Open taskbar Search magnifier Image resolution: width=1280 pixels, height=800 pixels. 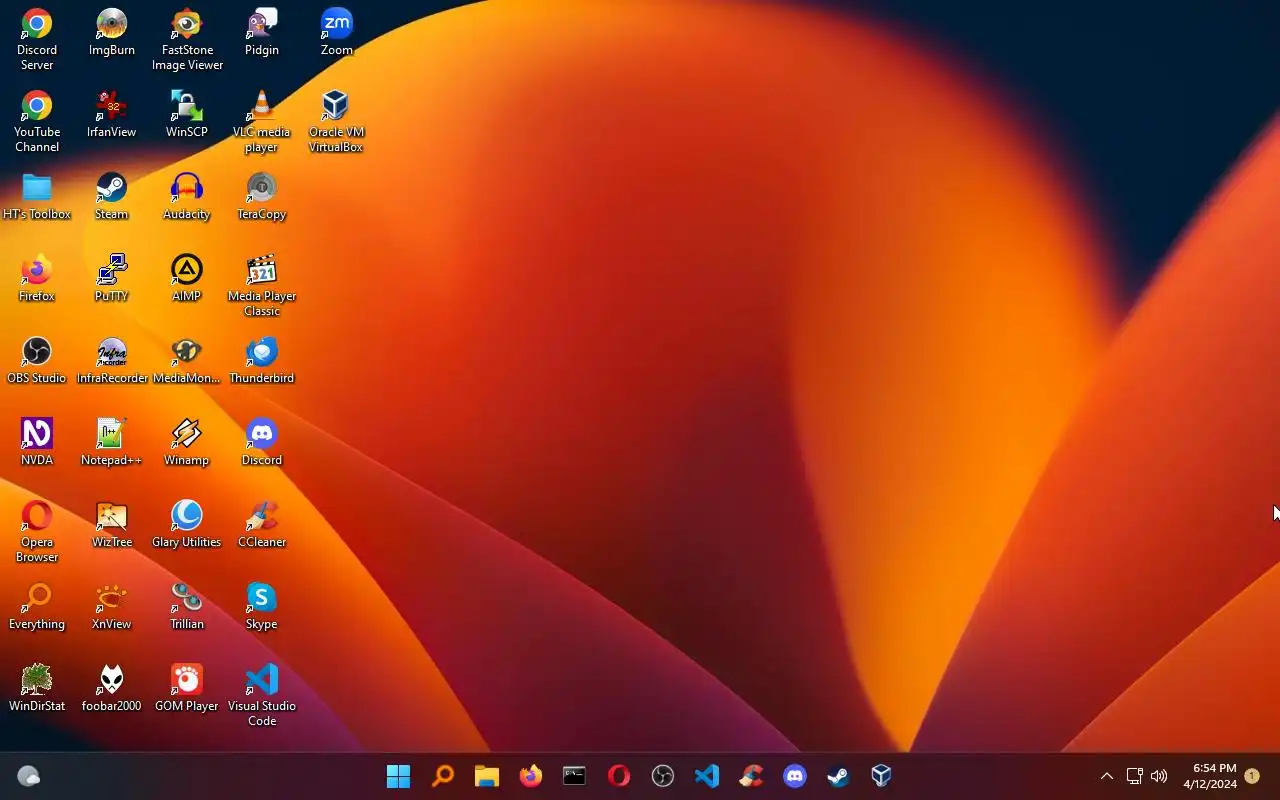click(x=442, y=776)
